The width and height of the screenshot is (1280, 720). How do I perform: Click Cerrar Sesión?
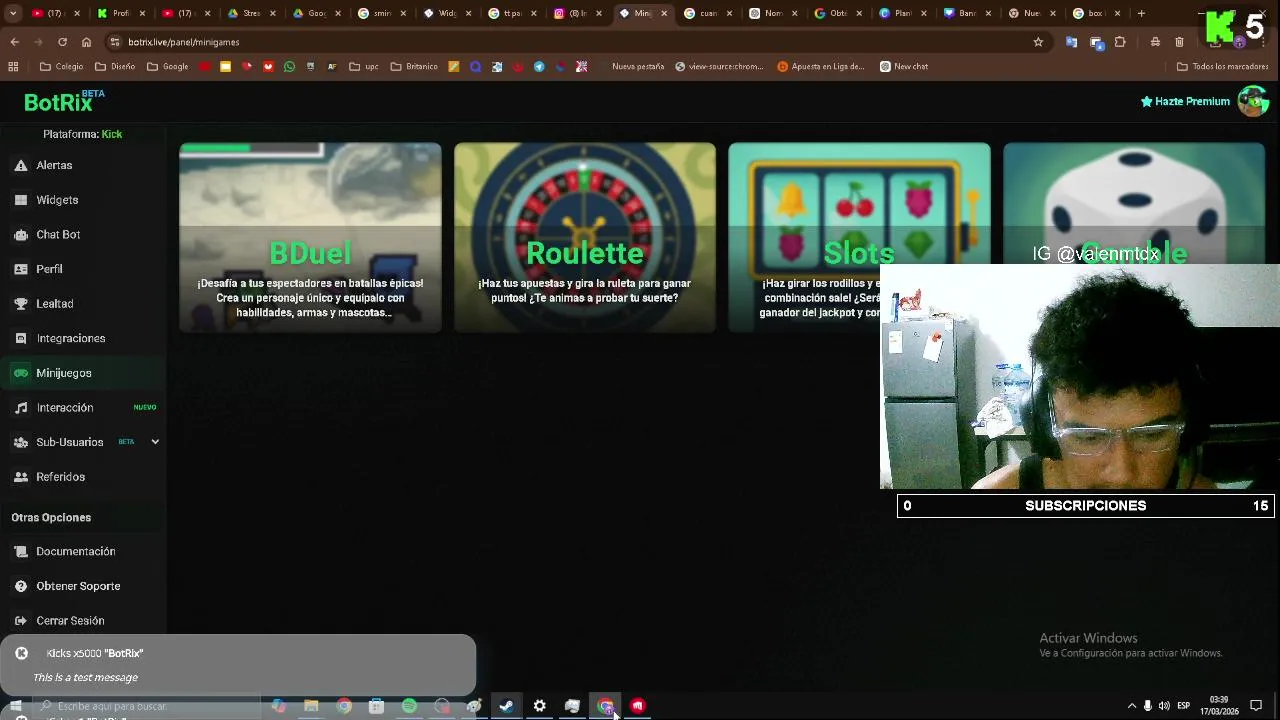tap(70, 621)
